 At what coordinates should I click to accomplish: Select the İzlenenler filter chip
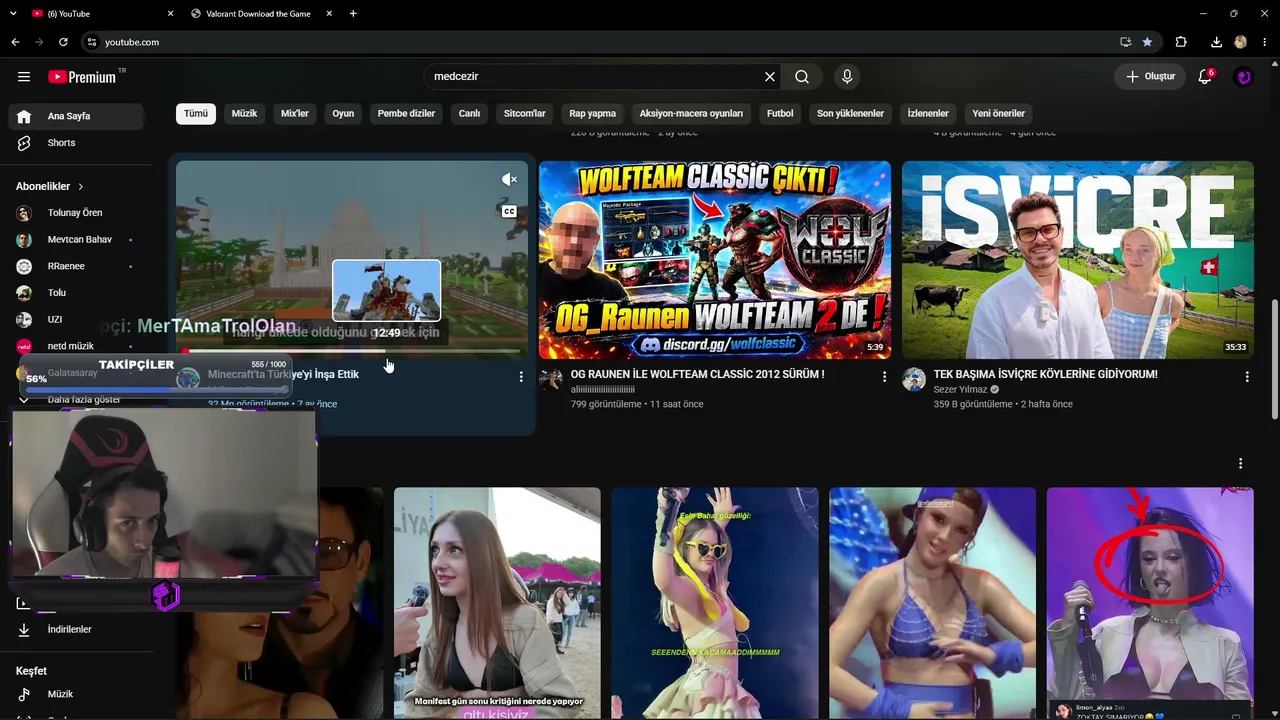pyautogui.click(x=928, y=113)
